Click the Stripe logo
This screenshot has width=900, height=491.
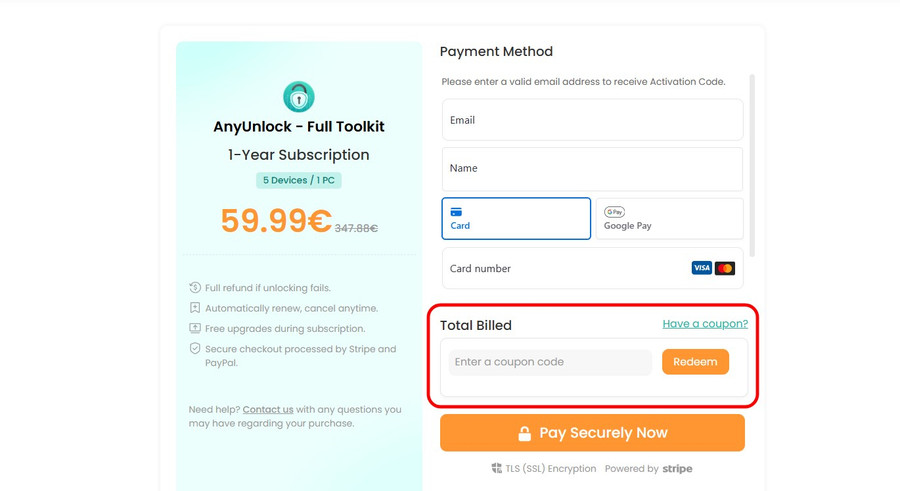677,468
